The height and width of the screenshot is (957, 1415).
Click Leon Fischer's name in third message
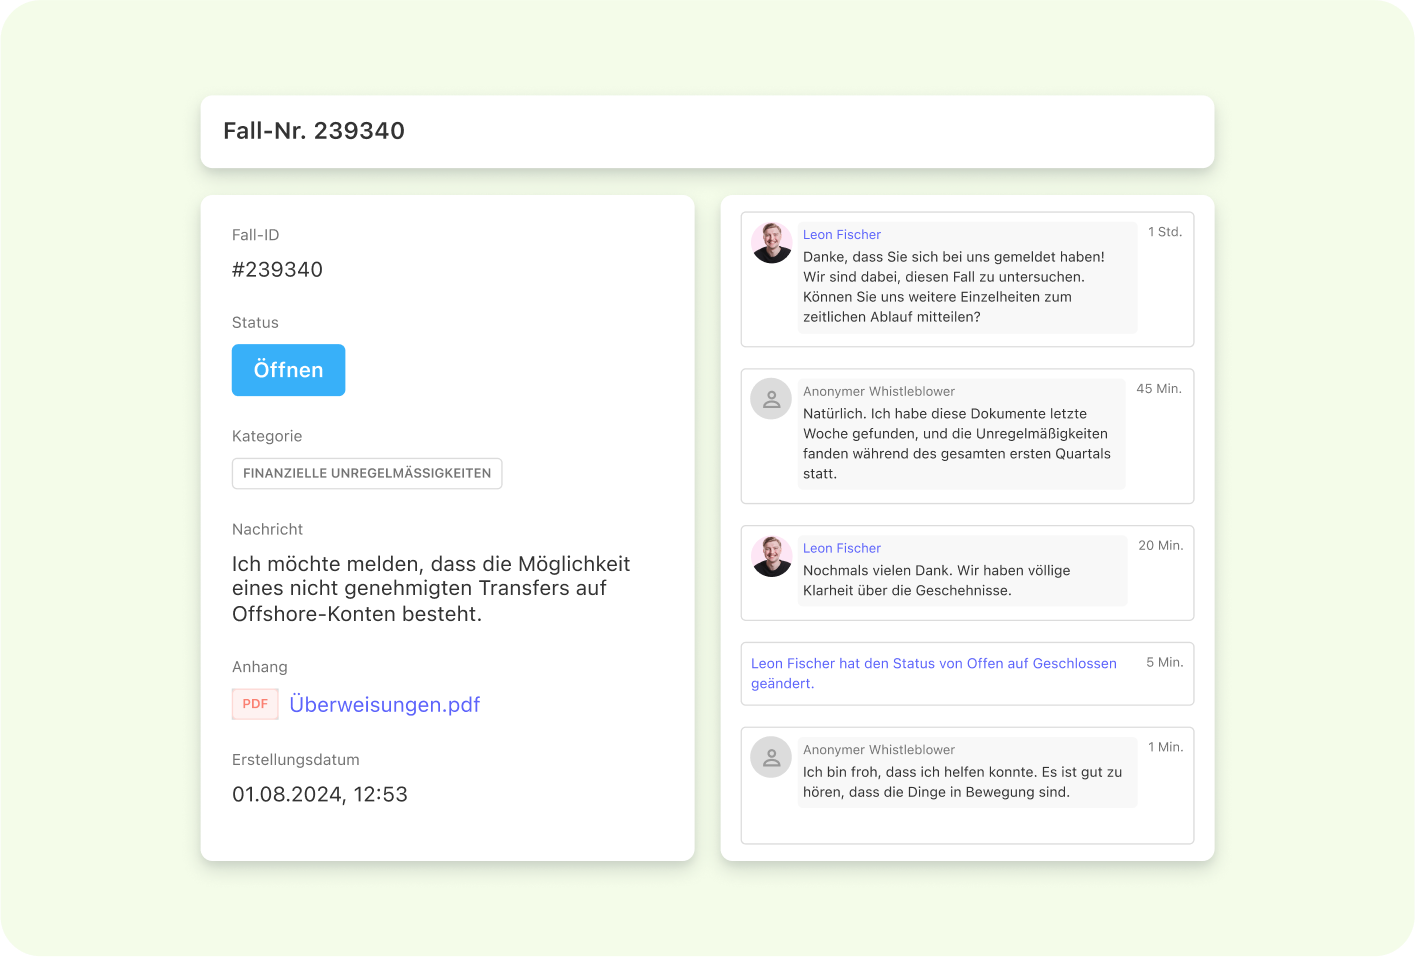[x=841, y=548]
